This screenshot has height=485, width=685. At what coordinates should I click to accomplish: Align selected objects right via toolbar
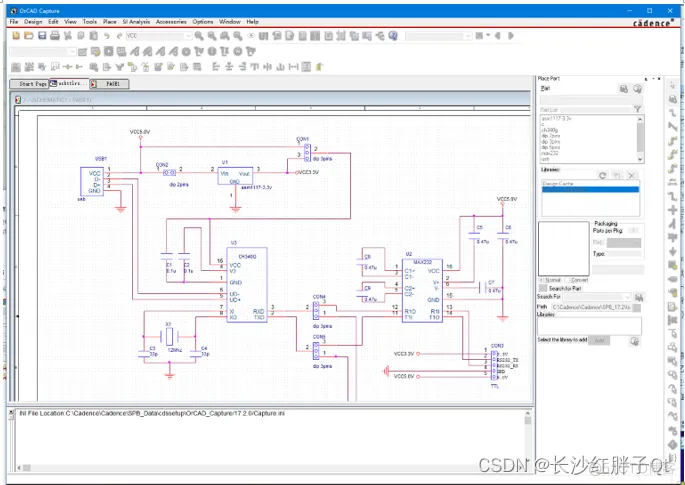coord(242,67)
